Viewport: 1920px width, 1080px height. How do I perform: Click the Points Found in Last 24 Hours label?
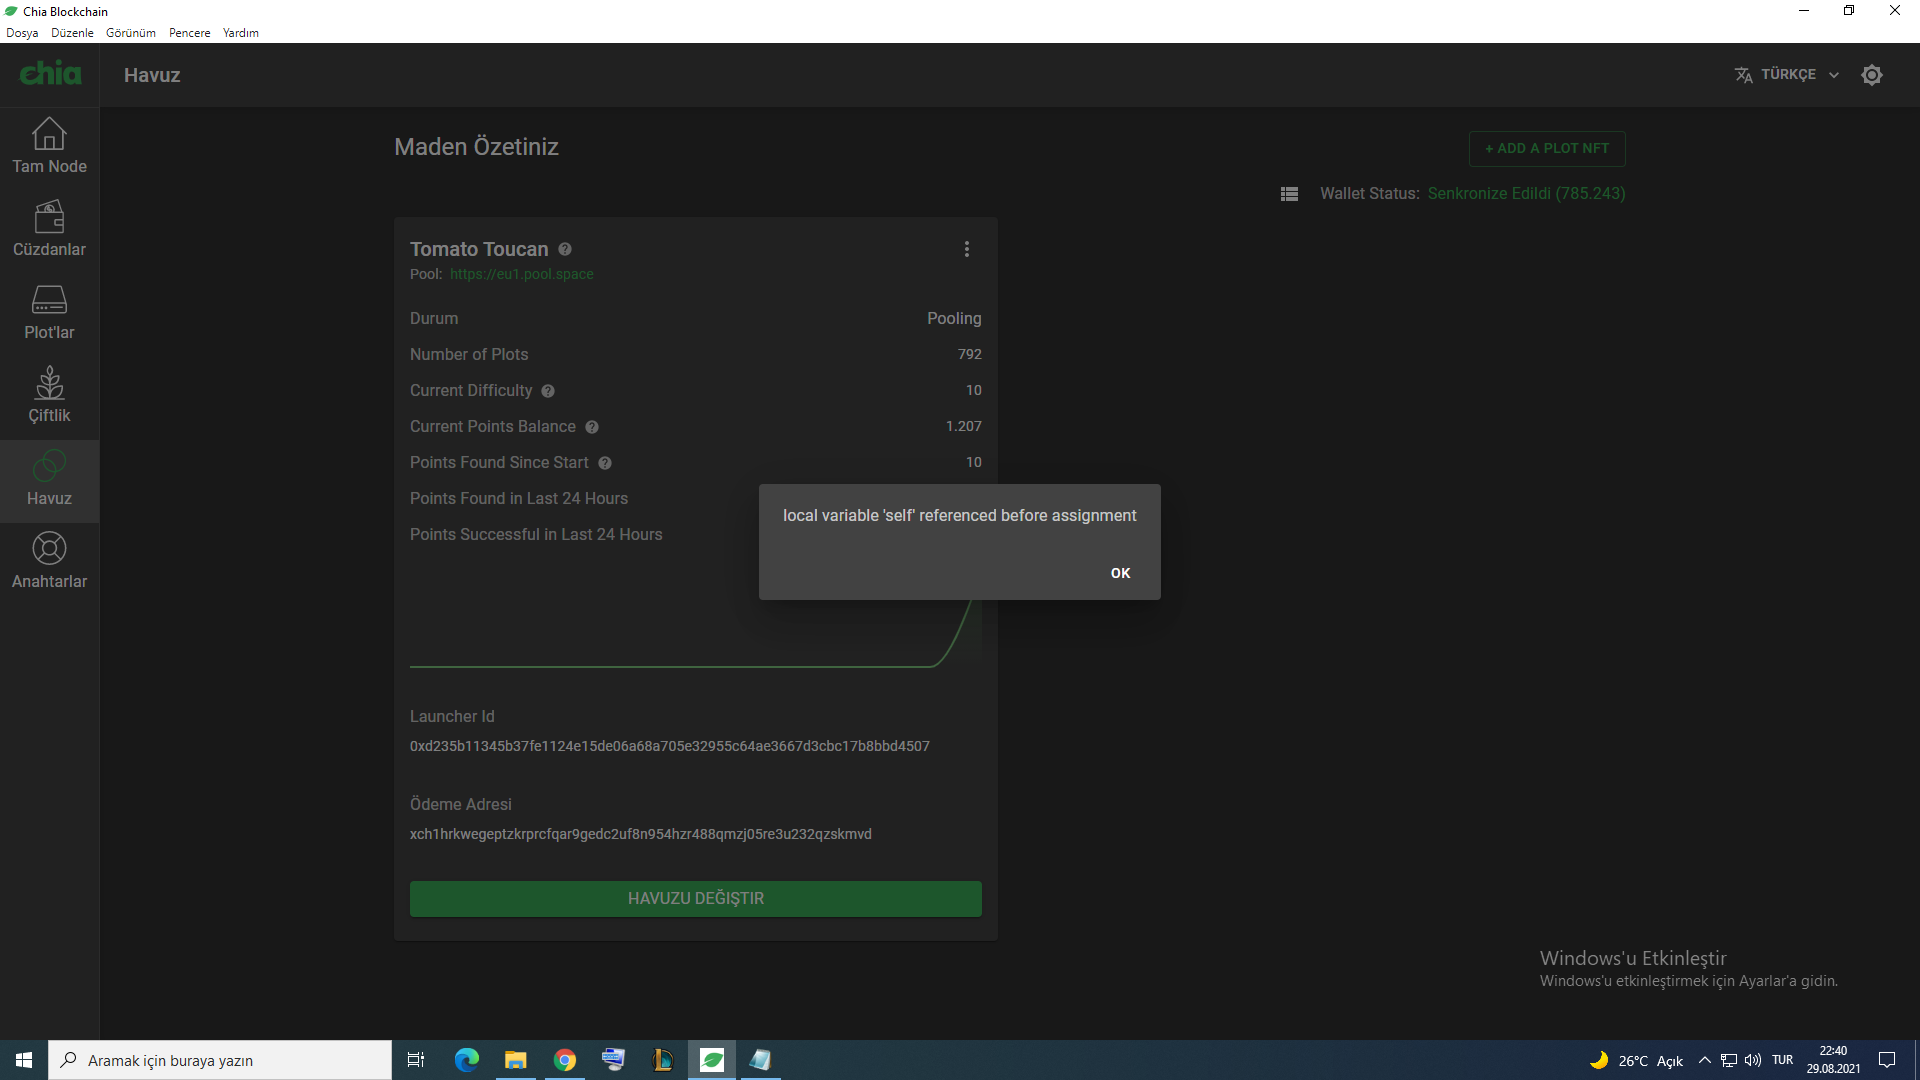[518, 498]
